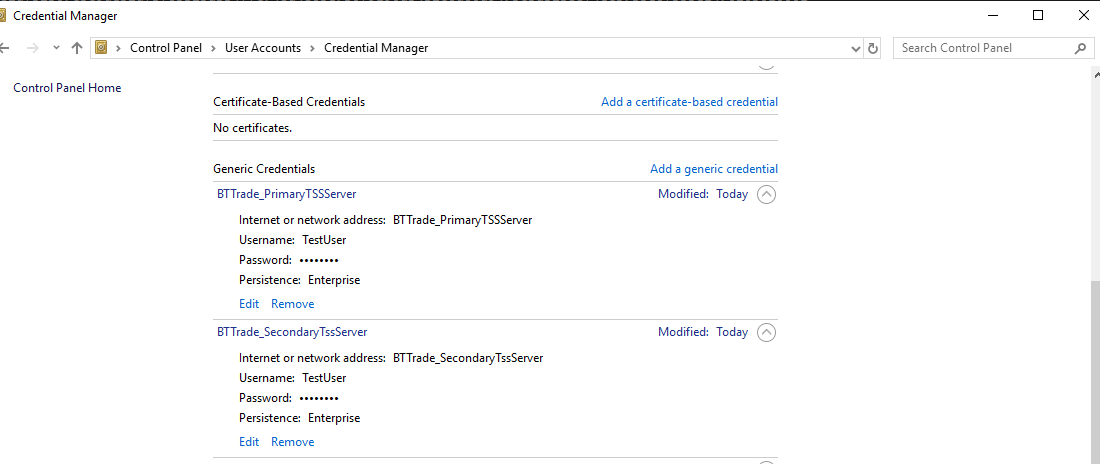The width and height of the screenshot is (1100, 464).
Task: Collapse the BTTrade_SecondaryTssServer entry chevron
Action: 767,332
